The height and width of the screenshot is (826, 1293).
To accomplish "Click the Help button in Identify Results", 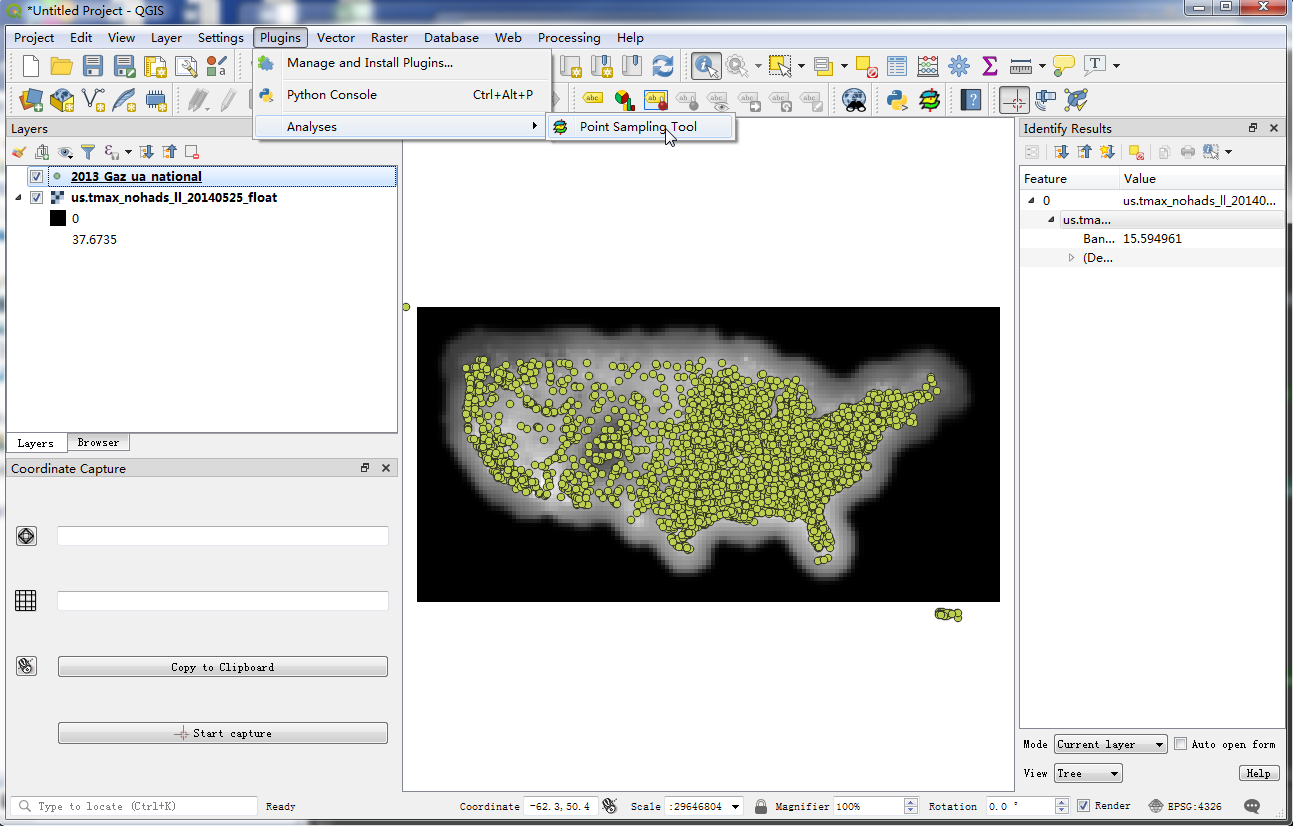I will pyautogui.click(x=1258, y=773).
